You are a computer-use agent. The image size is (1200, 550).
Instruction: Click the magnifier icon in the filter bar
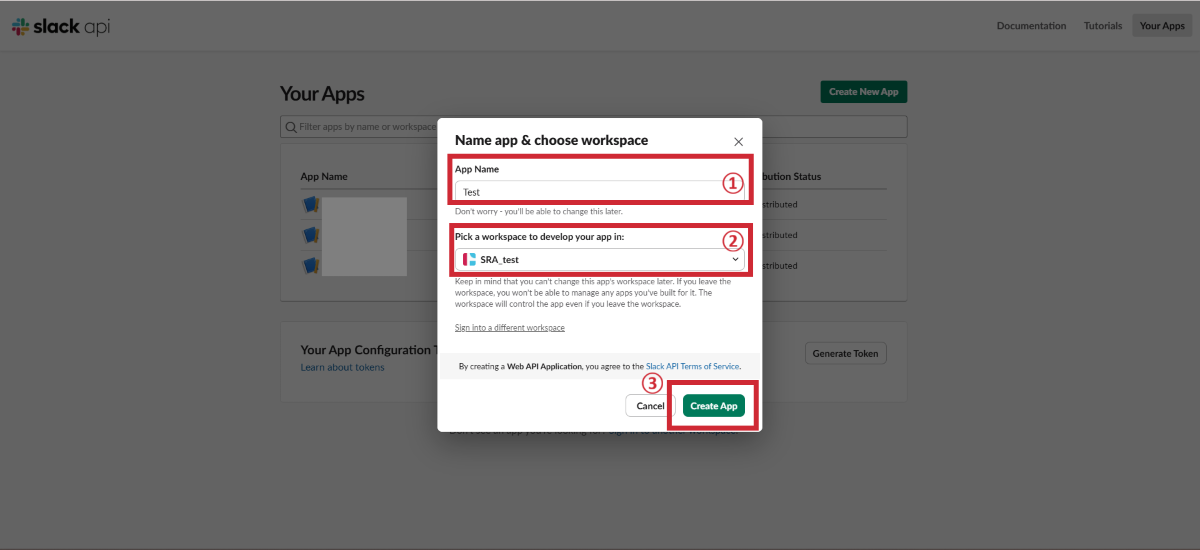click(x=291, y=127)
